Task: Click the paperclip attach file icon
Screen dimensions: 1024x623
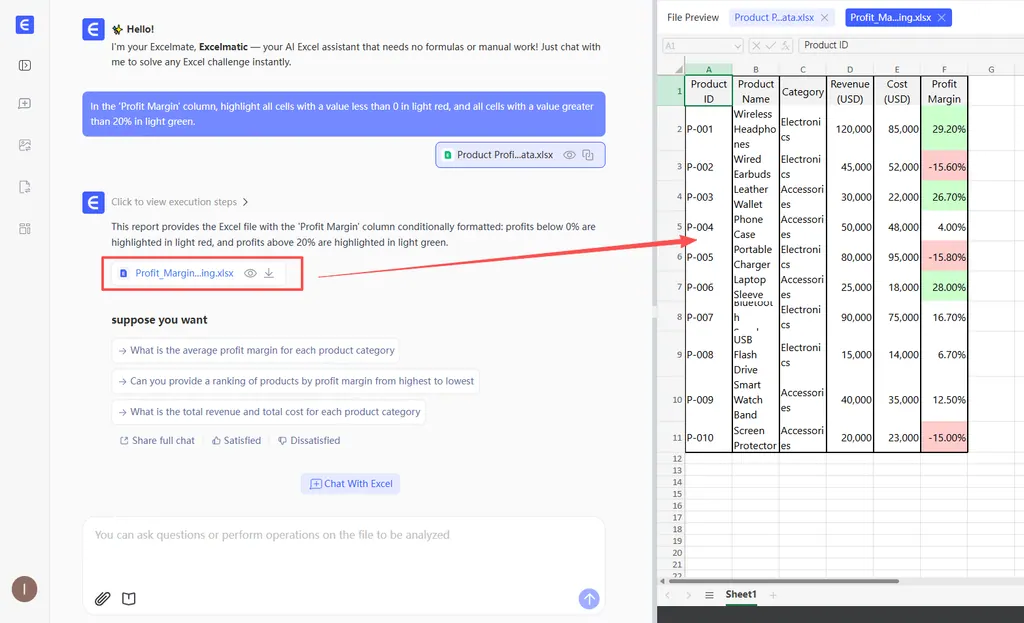Action: 102,599
